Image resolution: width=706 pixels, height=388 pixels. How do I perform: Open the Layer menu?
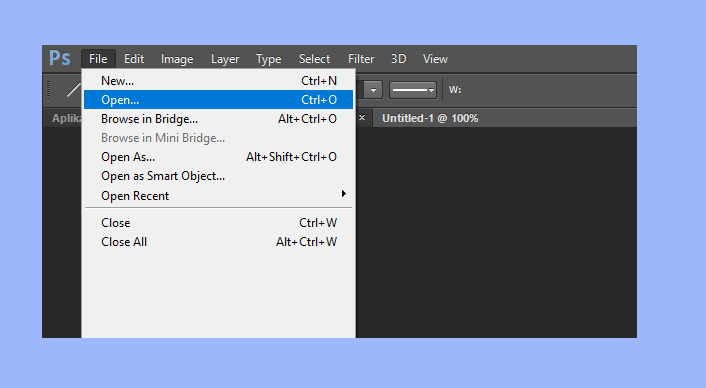(x=225, y=59)
